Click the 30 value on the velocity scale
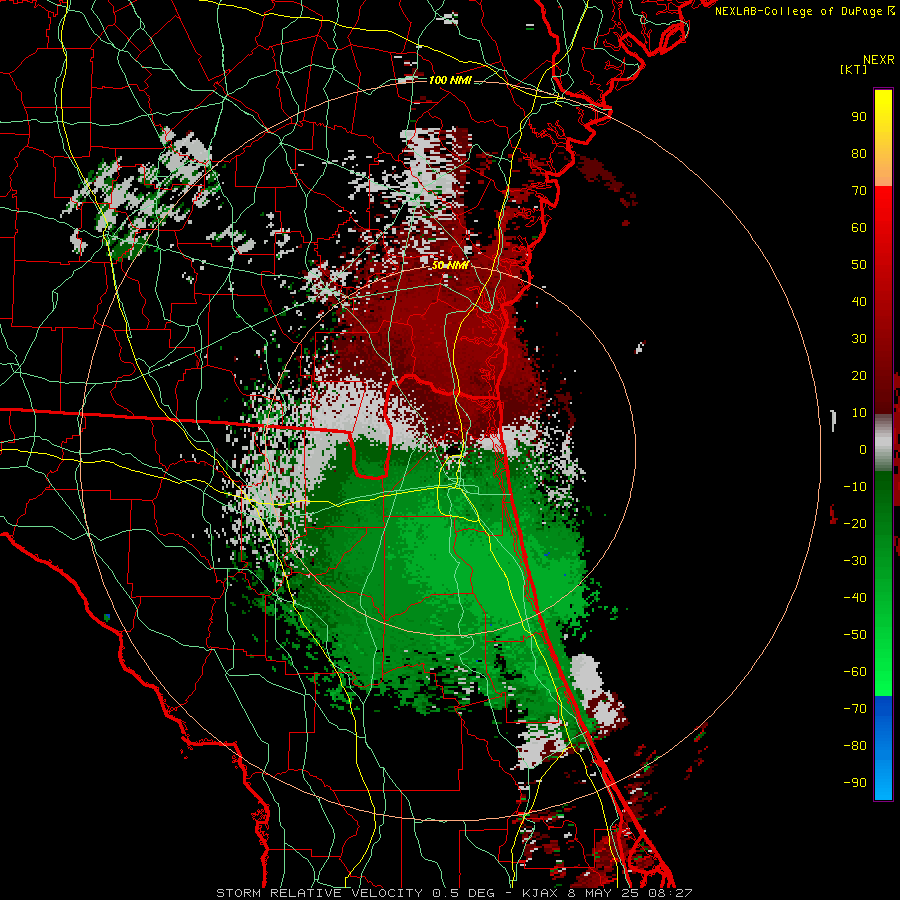900x900 pixels. (x=859, y=339)
